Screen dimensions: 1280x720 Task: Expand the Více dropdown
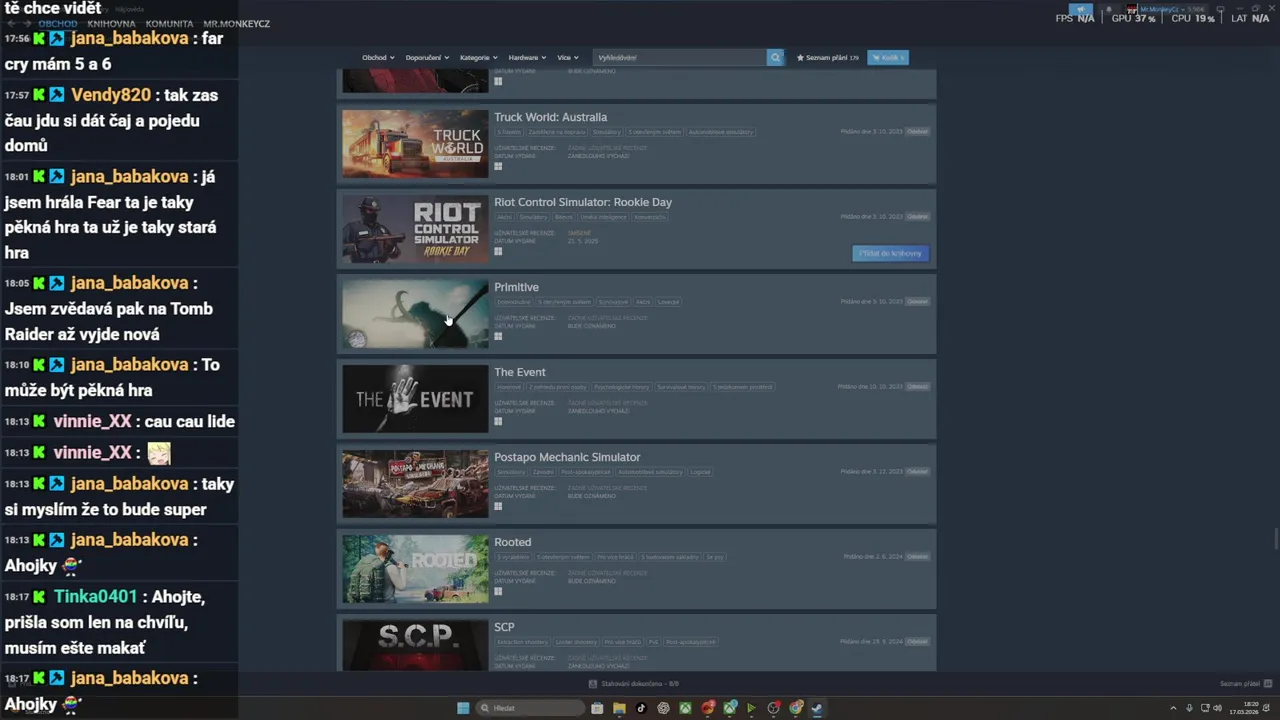click(567, 58)
